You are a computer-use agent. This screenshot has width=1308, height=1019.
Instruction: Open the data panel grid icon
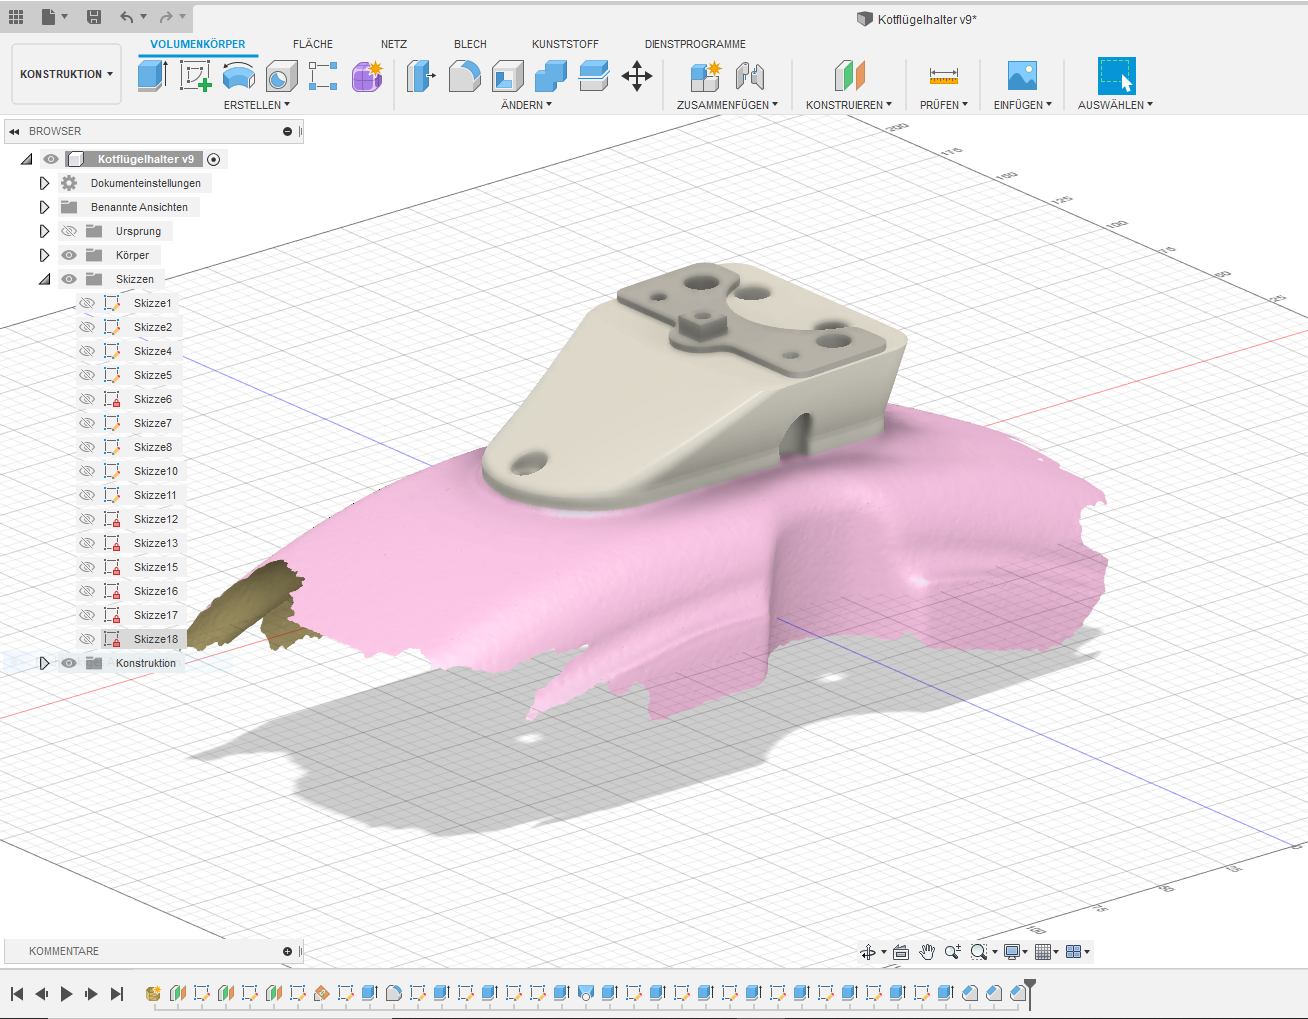(16, 17)
